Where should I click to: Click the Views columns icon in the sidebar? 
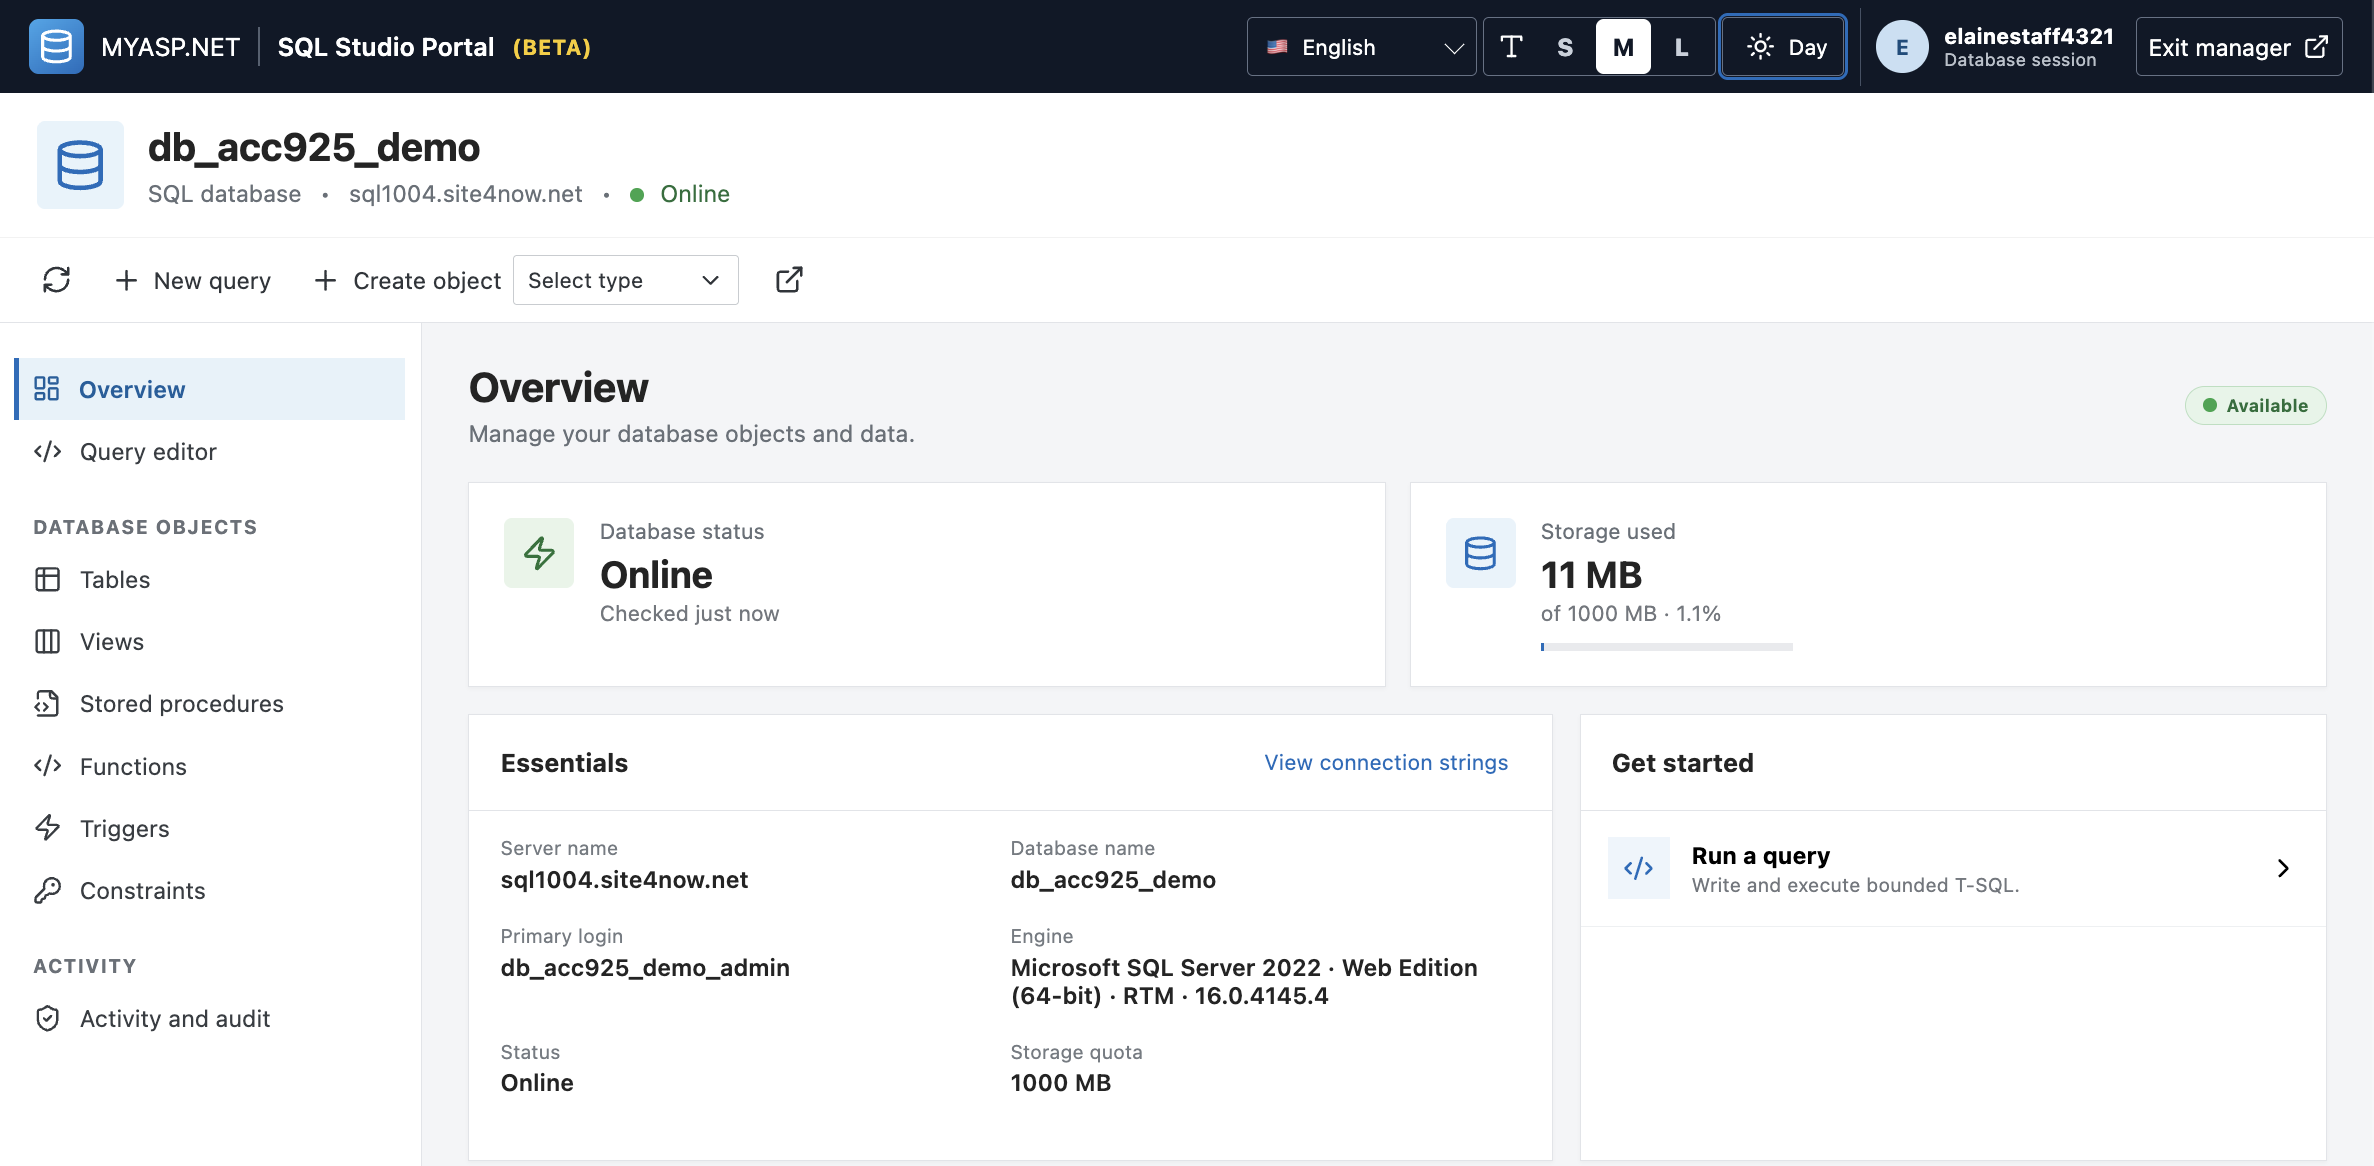pos(47,642)
